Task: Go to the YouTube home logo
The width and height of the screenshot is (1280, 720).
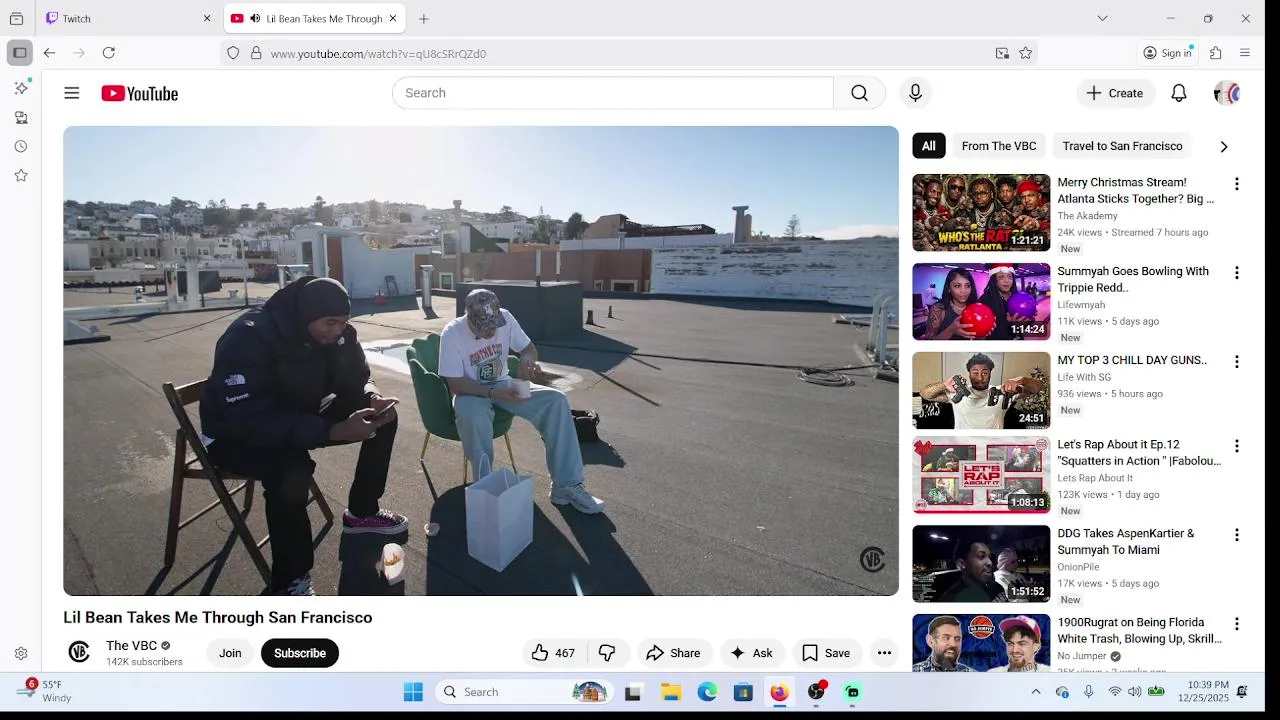Action: click(139, 93)
